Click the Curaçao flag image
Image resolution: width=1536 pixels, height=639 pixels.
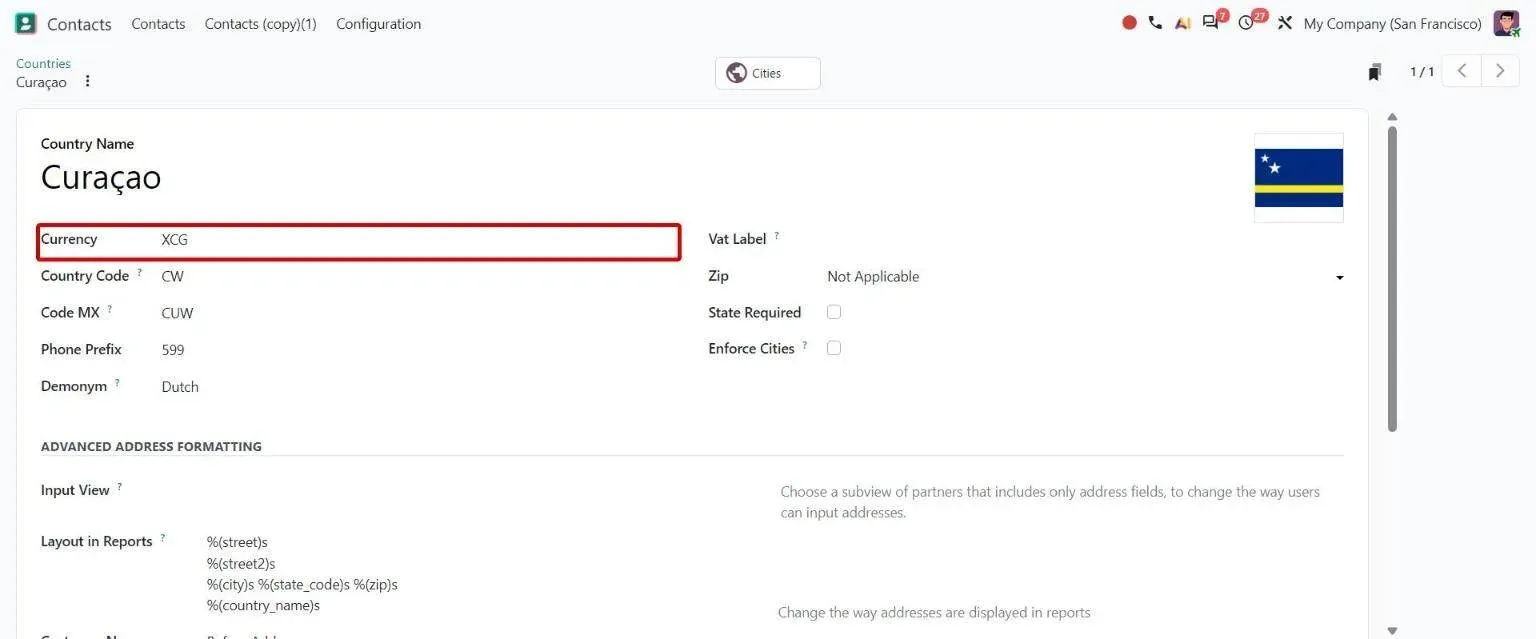(1299, 178)
